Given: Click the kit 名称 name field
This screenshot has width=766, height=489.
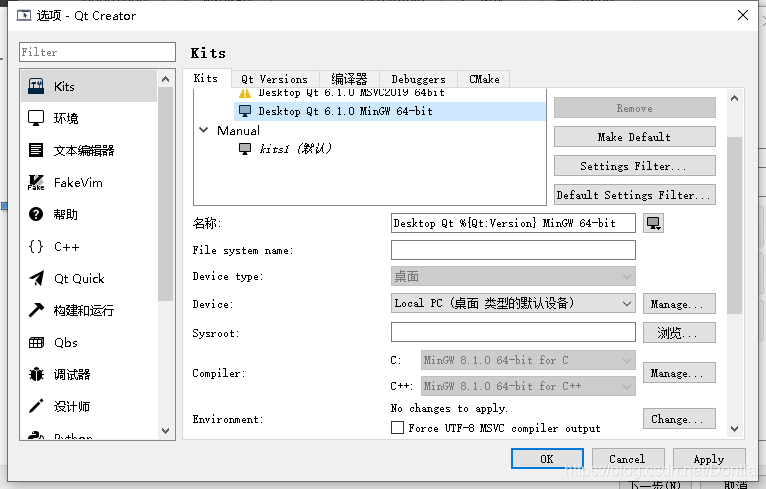Looking at the screenshot, I should click(x=513, y=223).
